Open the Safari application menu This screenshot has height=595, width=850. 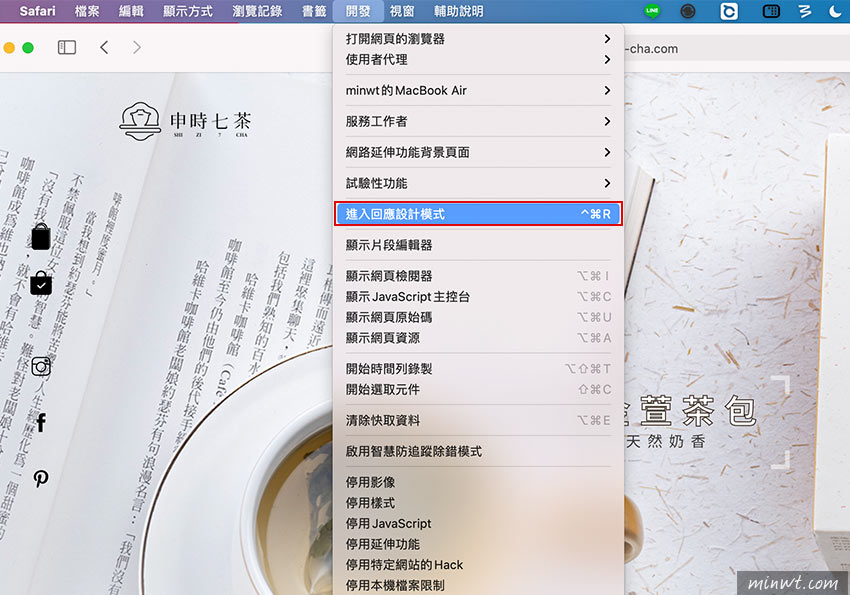pos(37,11)
